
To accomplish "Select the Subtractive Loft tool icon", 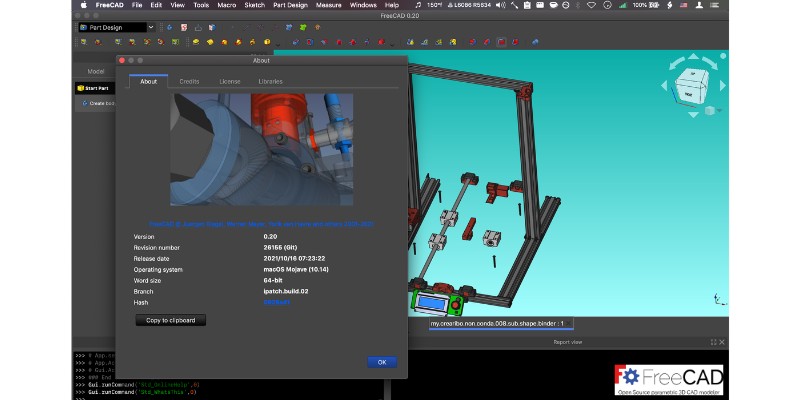I will tap(339, 42).
